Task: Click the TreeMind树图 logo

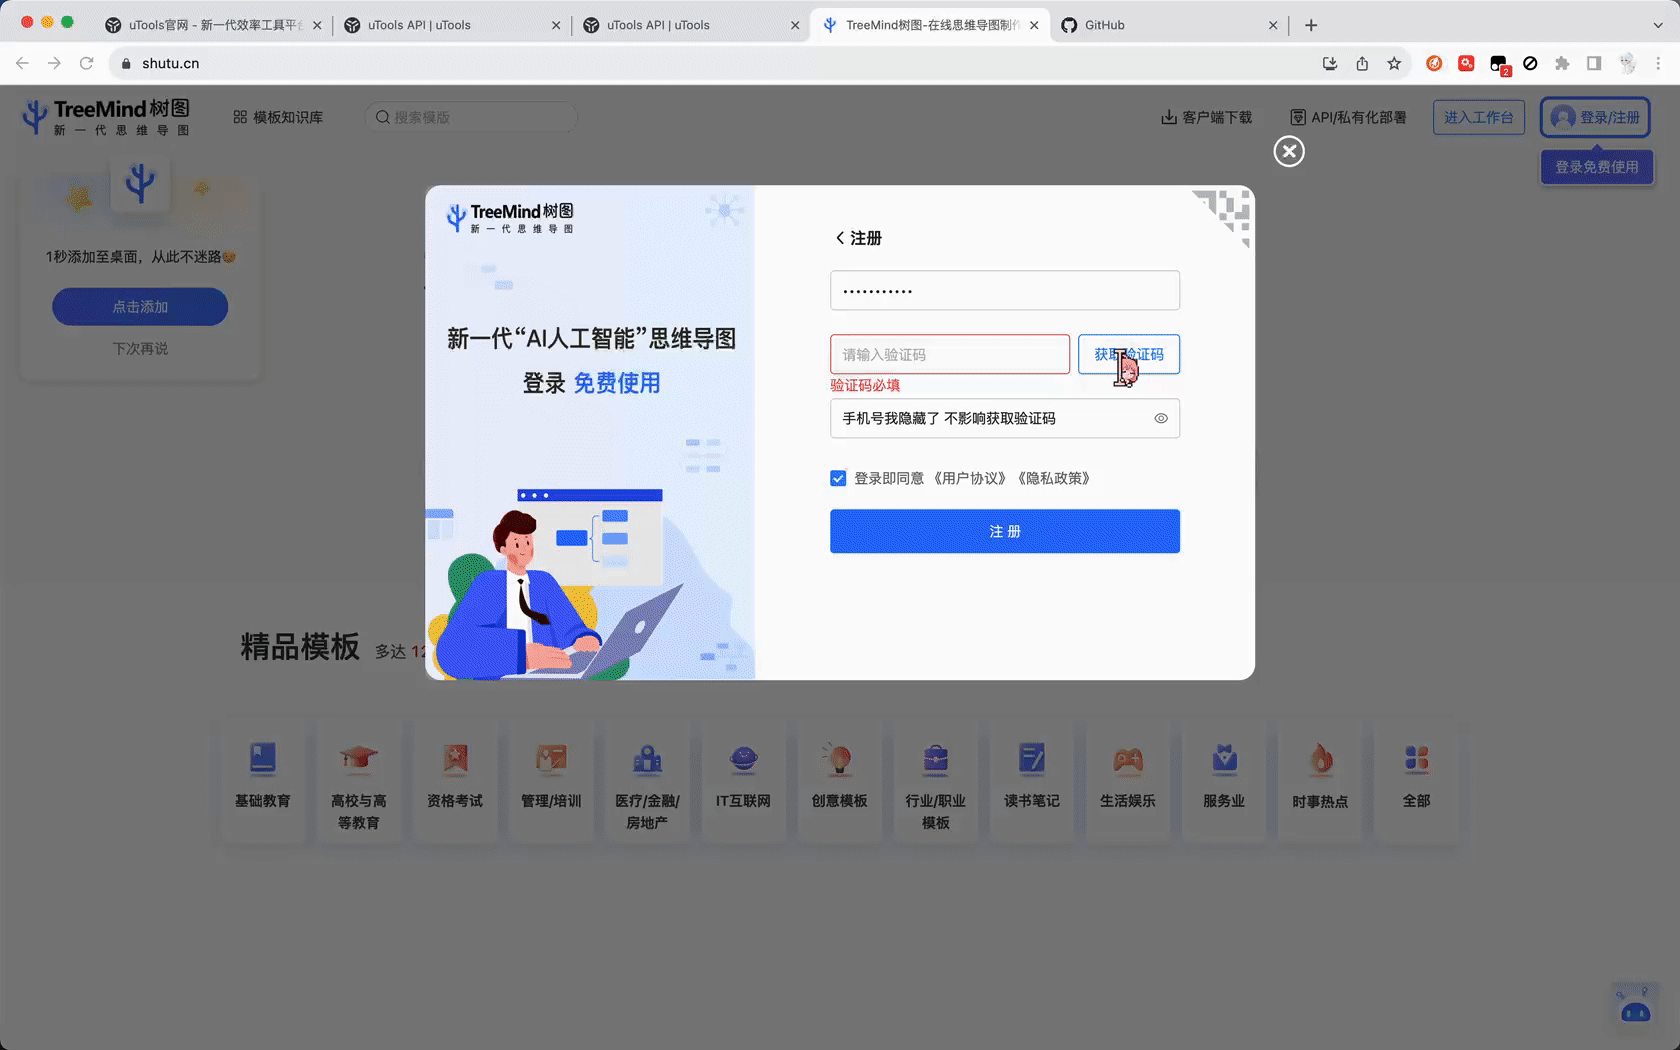Action: (103, 116)
